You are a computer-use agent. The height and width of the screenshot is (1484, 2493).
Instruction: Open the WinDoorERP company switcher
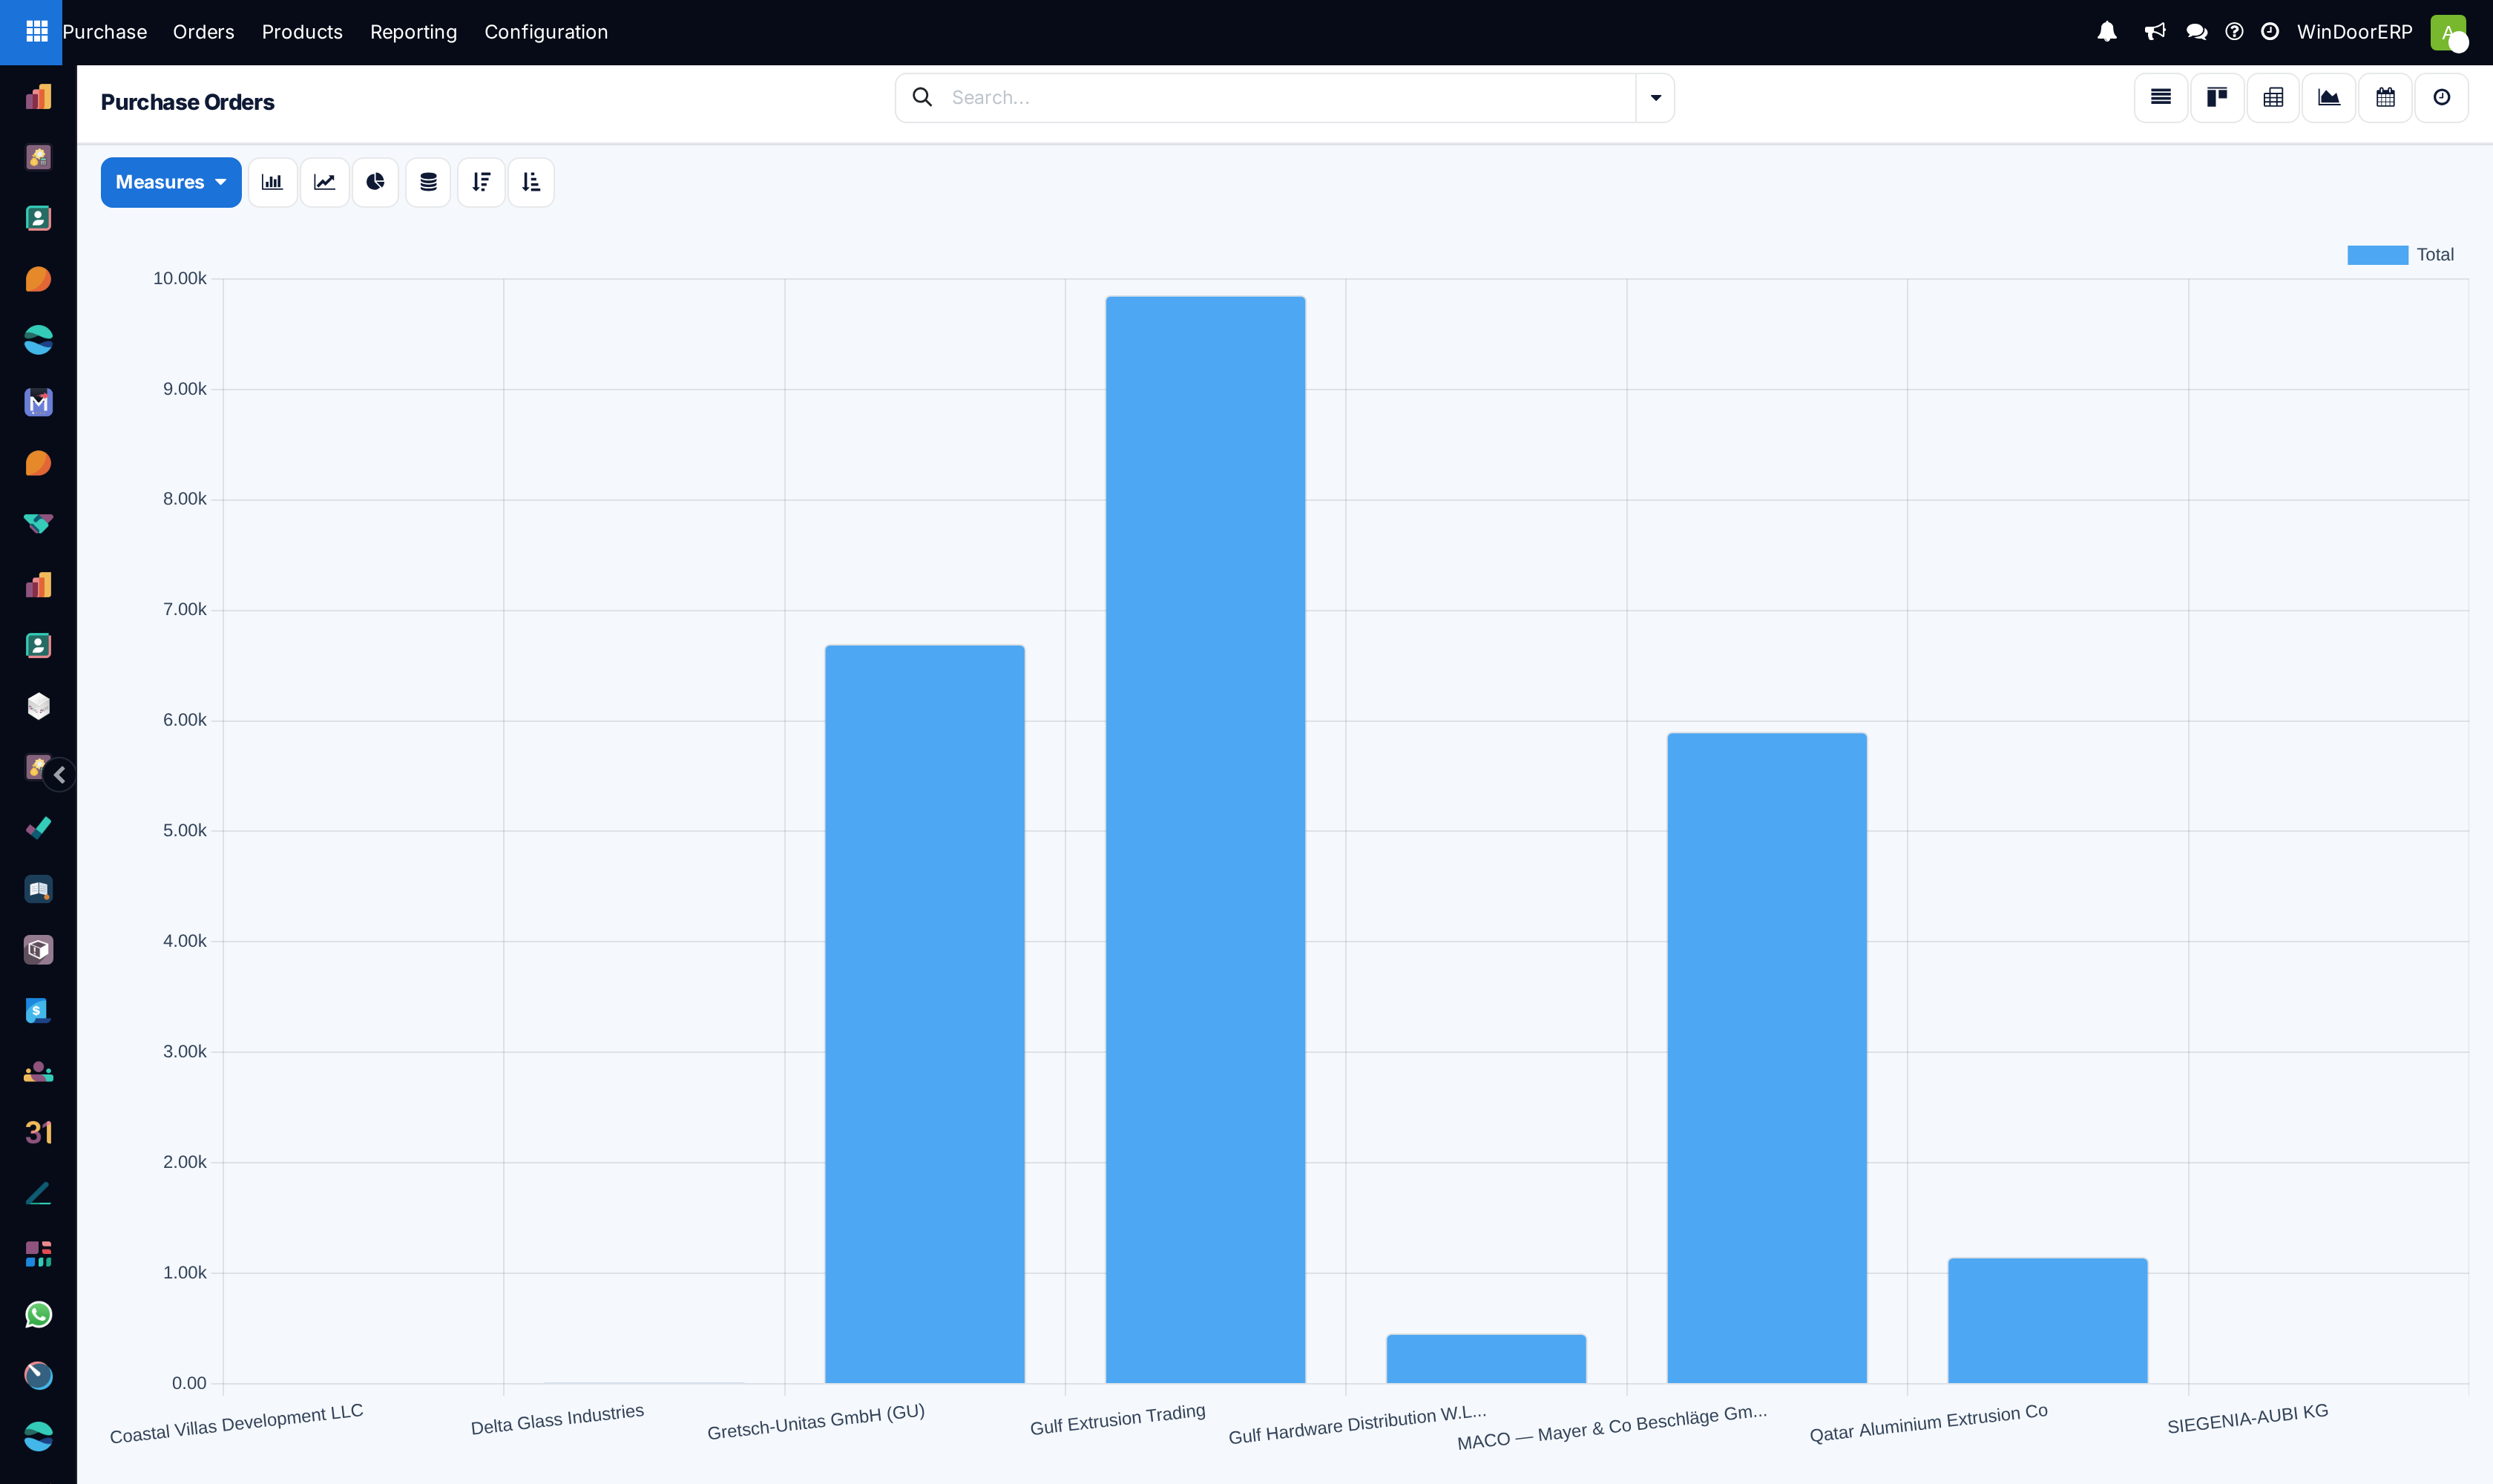tap(2354, 32)
